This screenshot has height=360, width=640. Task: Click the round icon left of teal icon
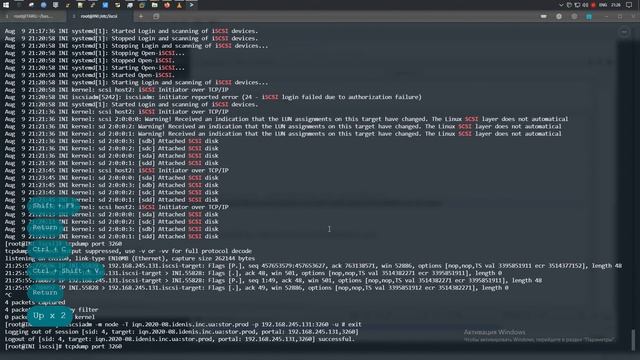(x=574, y=16)
